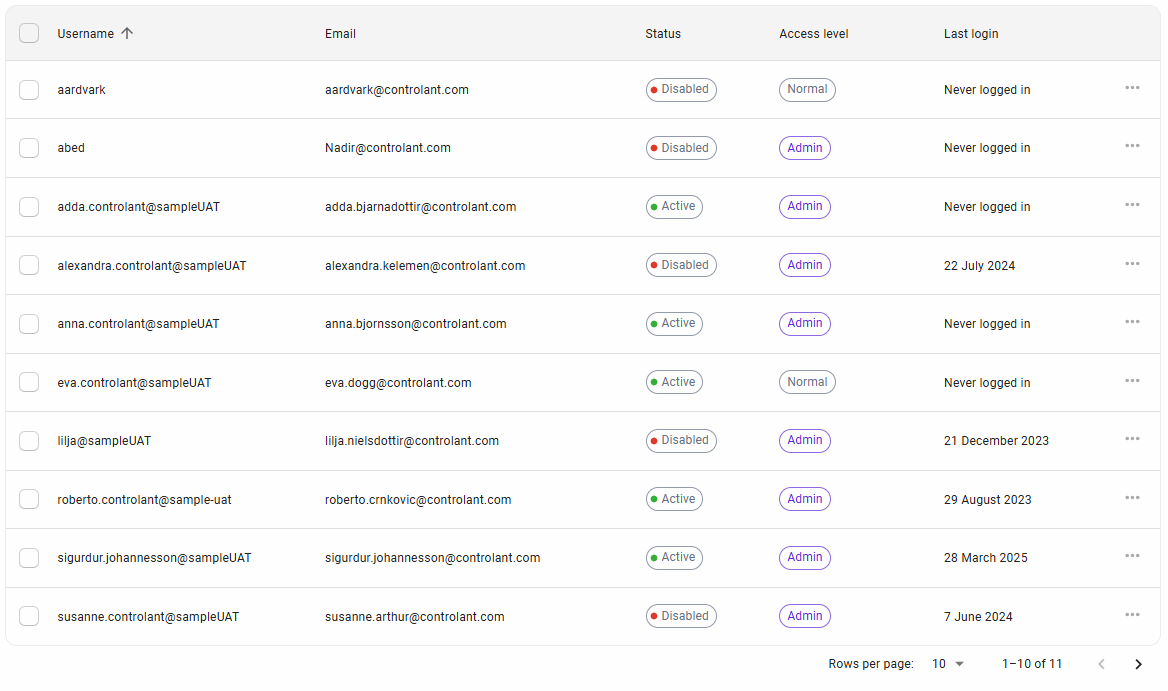Click the ellipsis icon for lilja@sampleUAT

[x=1132, y=439]
